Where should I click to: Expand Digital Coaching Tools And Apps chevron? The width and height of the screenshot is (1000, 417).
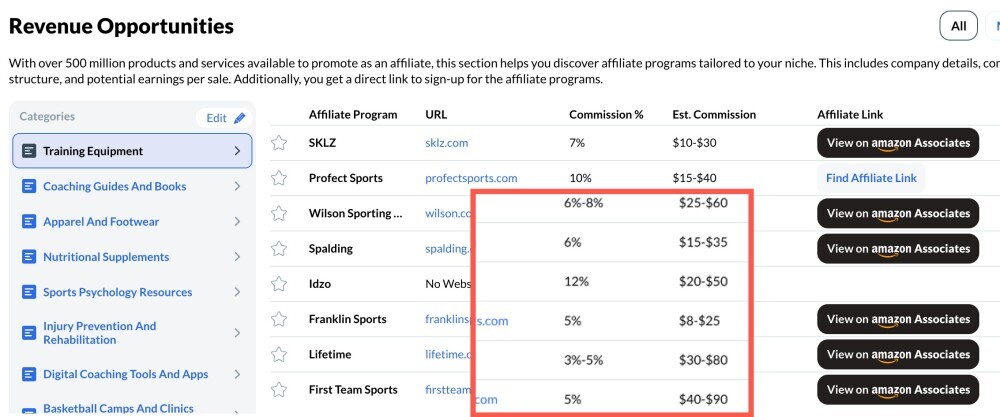237,374
